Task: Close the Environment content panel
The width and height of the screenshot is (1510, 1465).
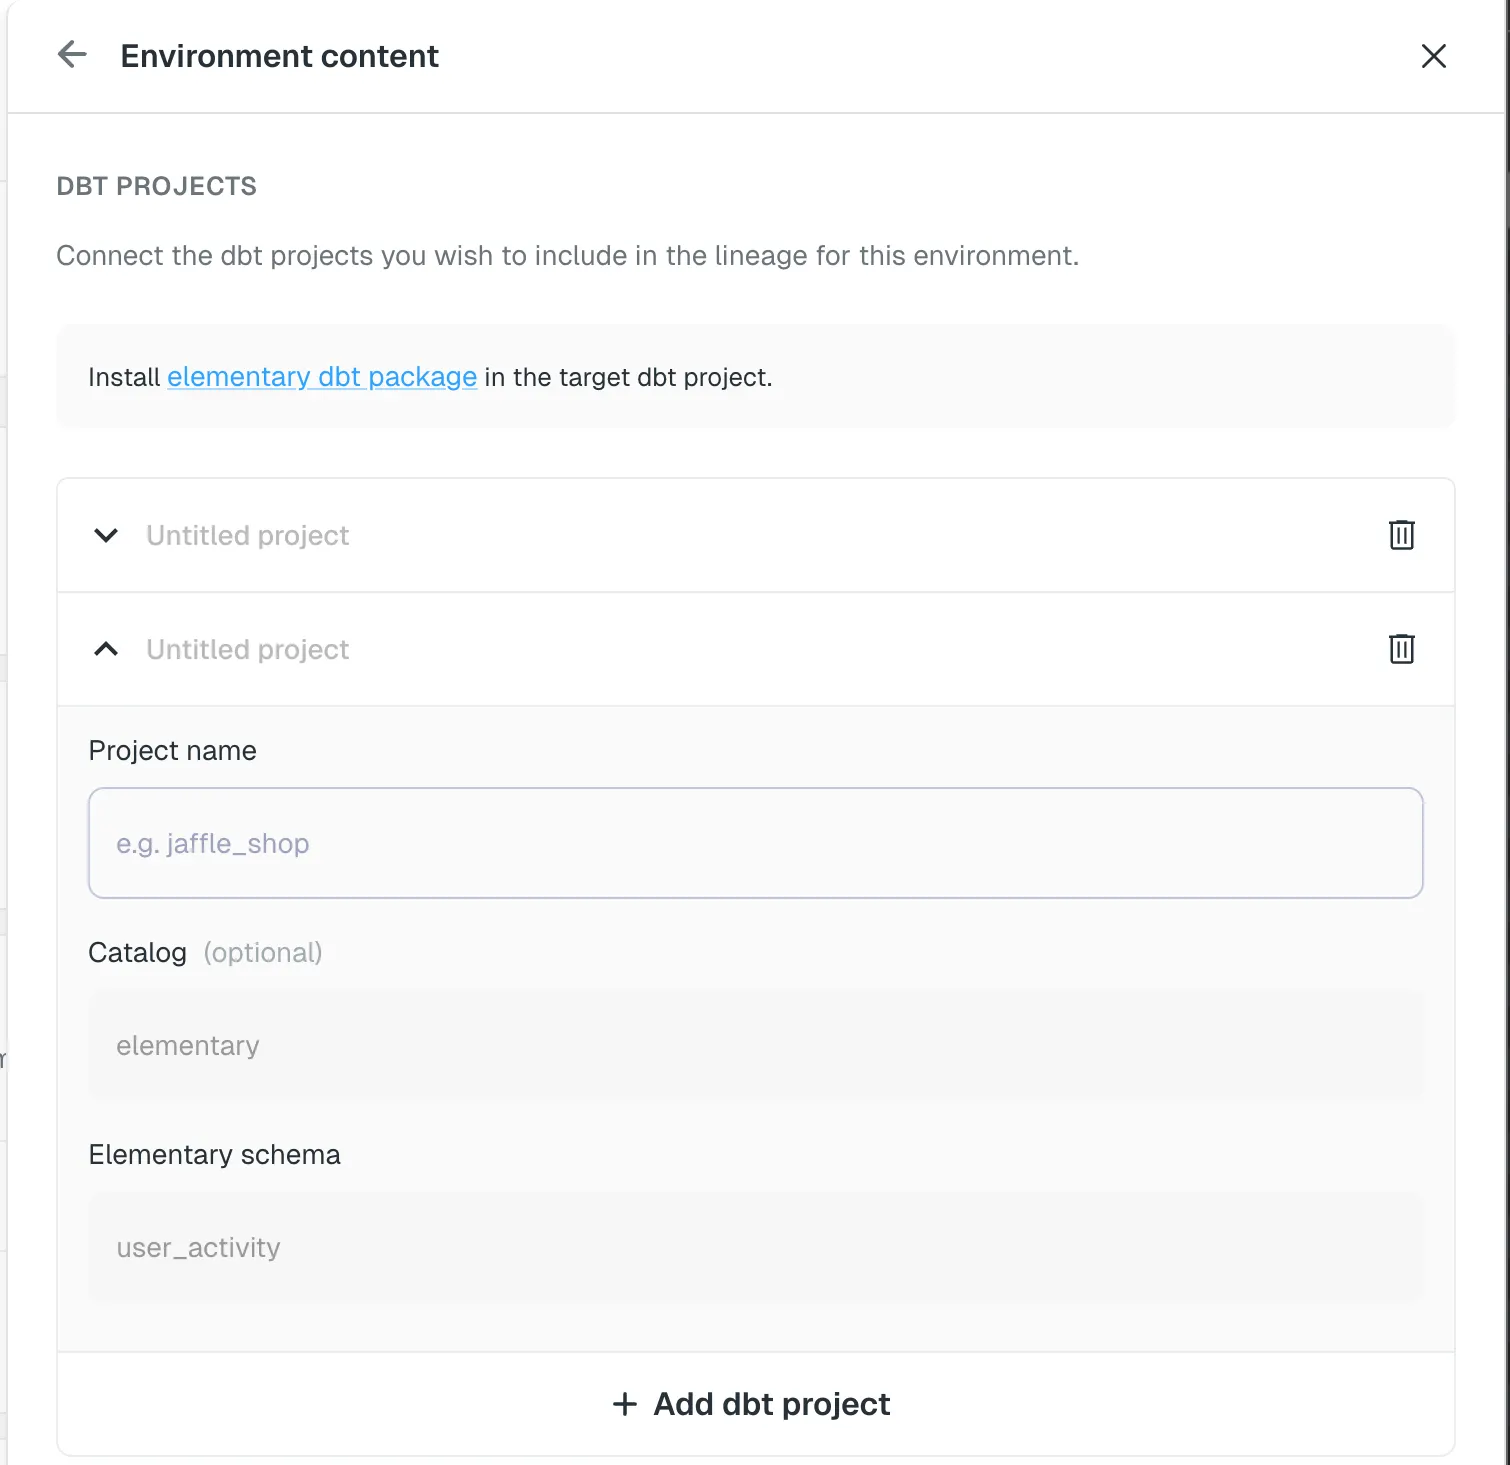Action: click(1433, 56)
